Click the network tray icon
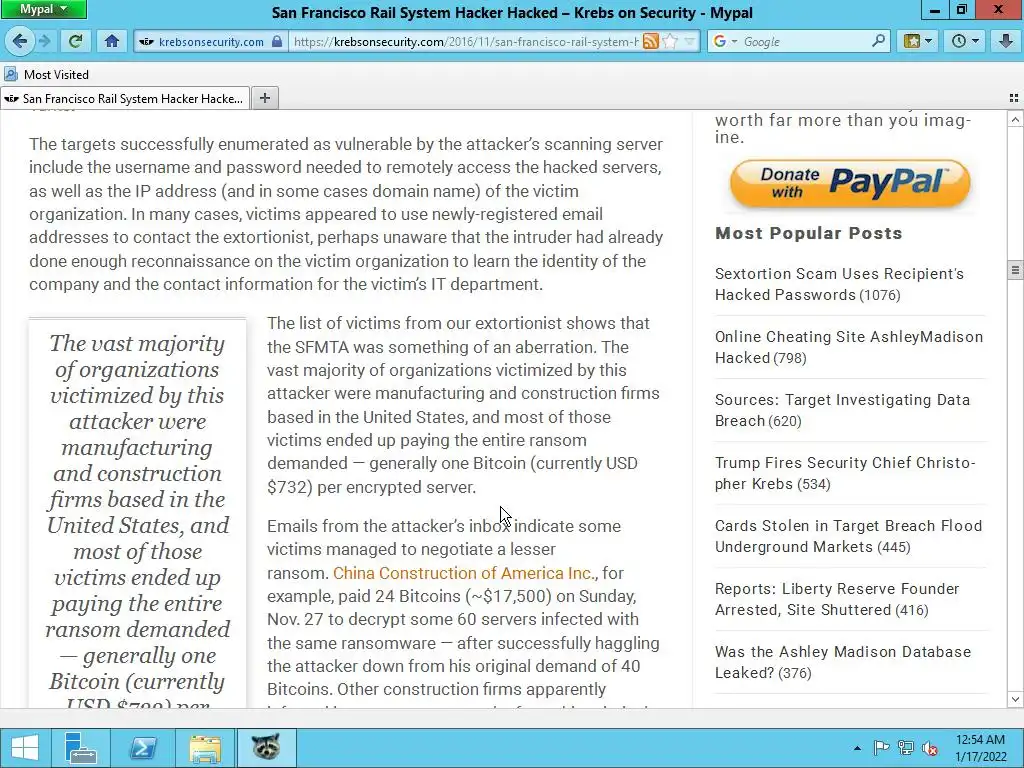Screen dimensions: 1024x768 point(906,748)
